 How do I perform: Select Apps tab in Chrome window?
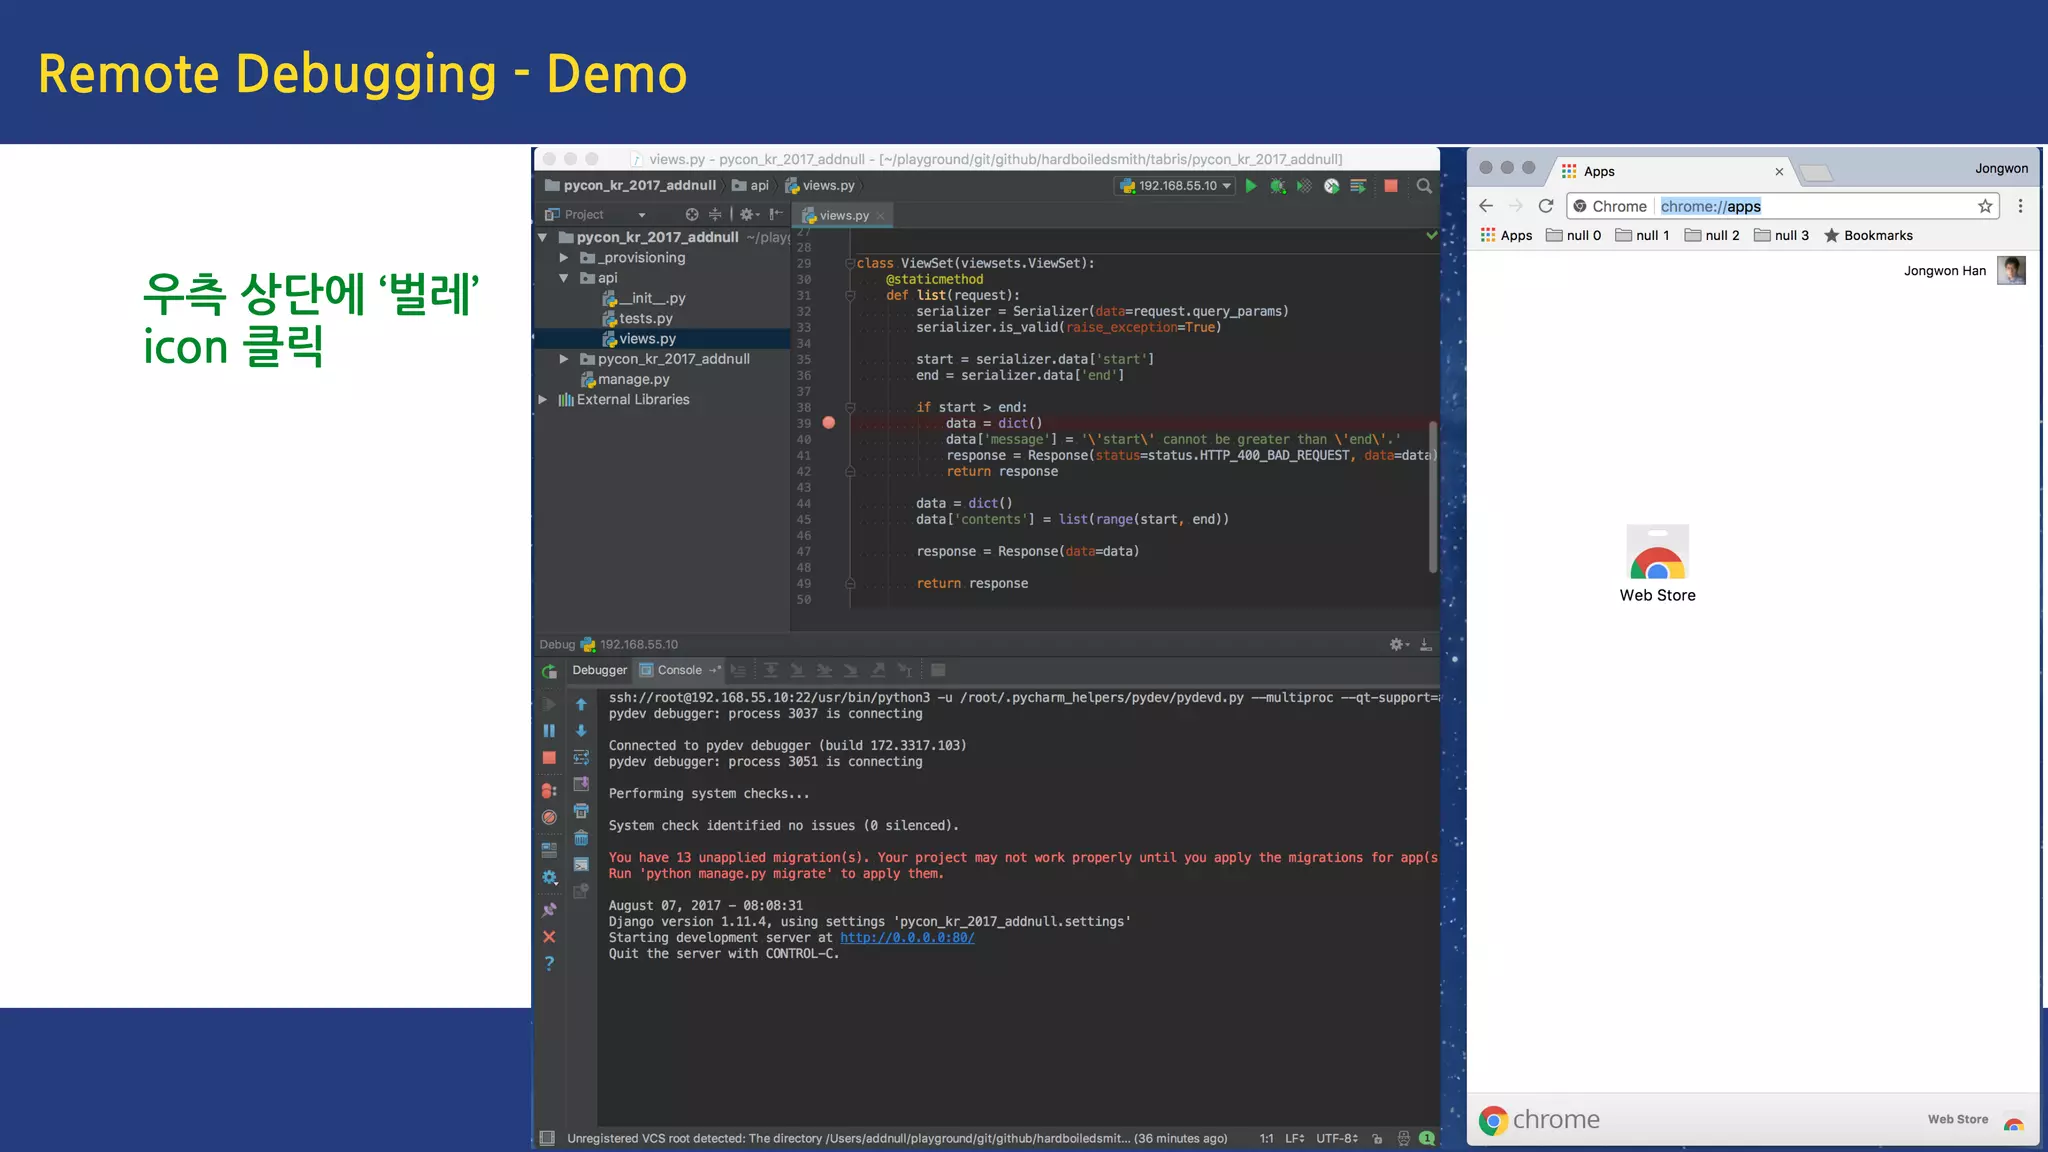coord(1670,172)
